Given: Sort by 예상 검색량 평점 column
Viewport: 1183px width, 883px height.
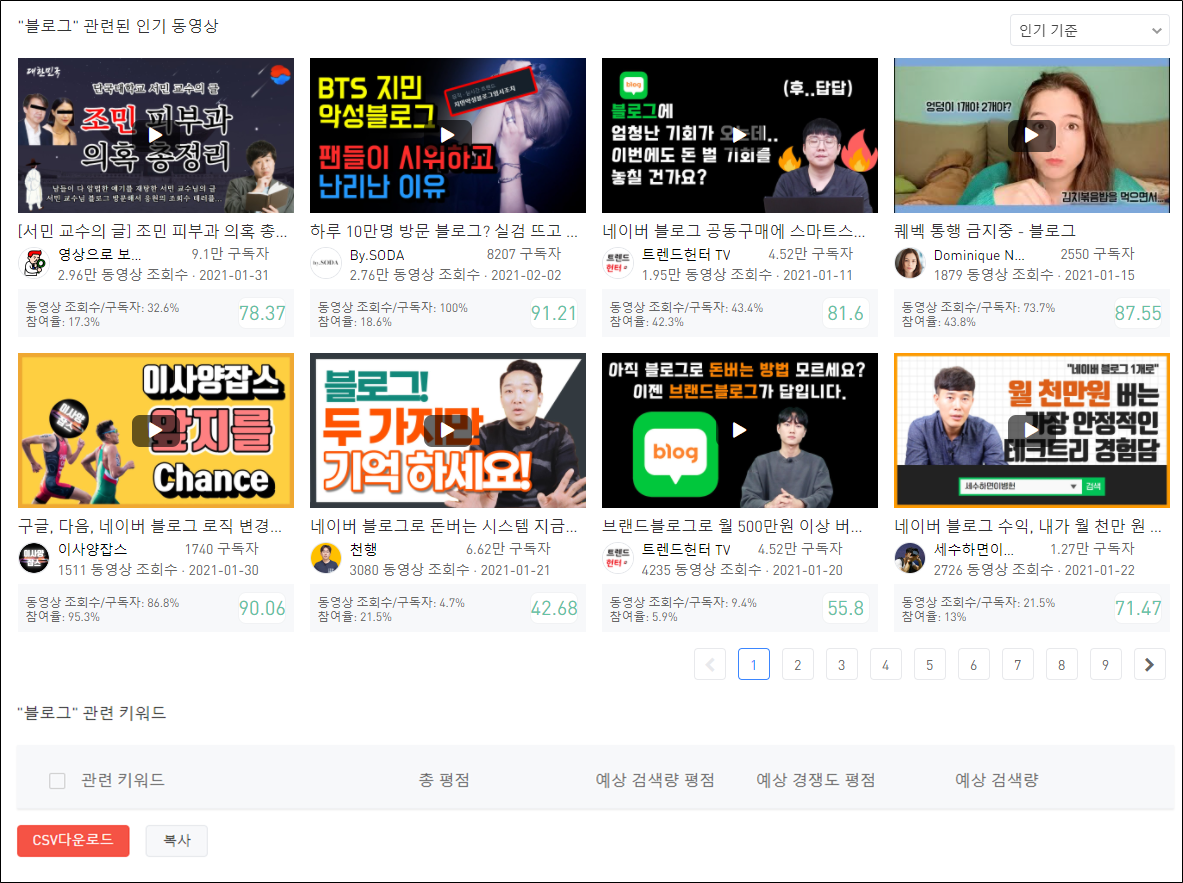Looking at the screenshot, I should tap(655, 780).
